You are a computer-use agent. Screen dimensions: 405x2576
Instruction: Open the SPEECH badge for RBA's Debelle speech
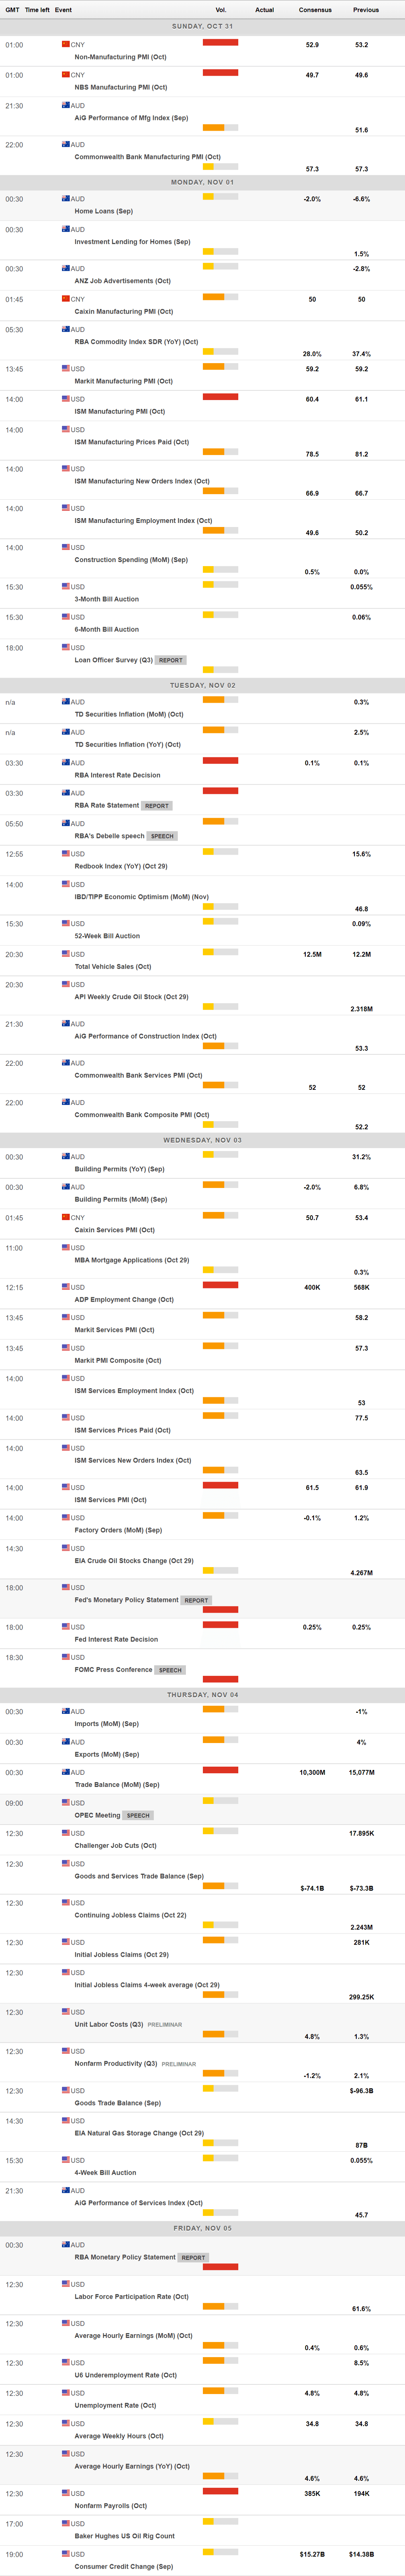pos(162,836)
